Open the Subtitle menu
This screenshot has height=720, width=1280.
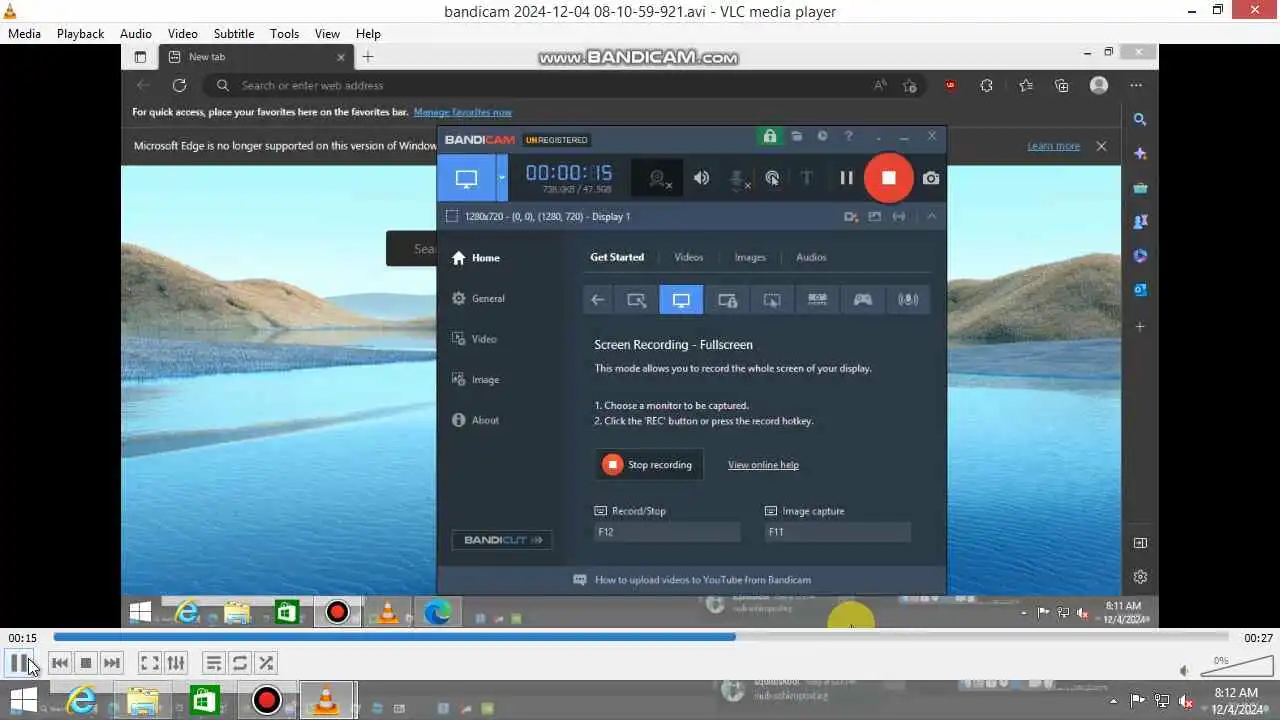(x=234, y=33)
